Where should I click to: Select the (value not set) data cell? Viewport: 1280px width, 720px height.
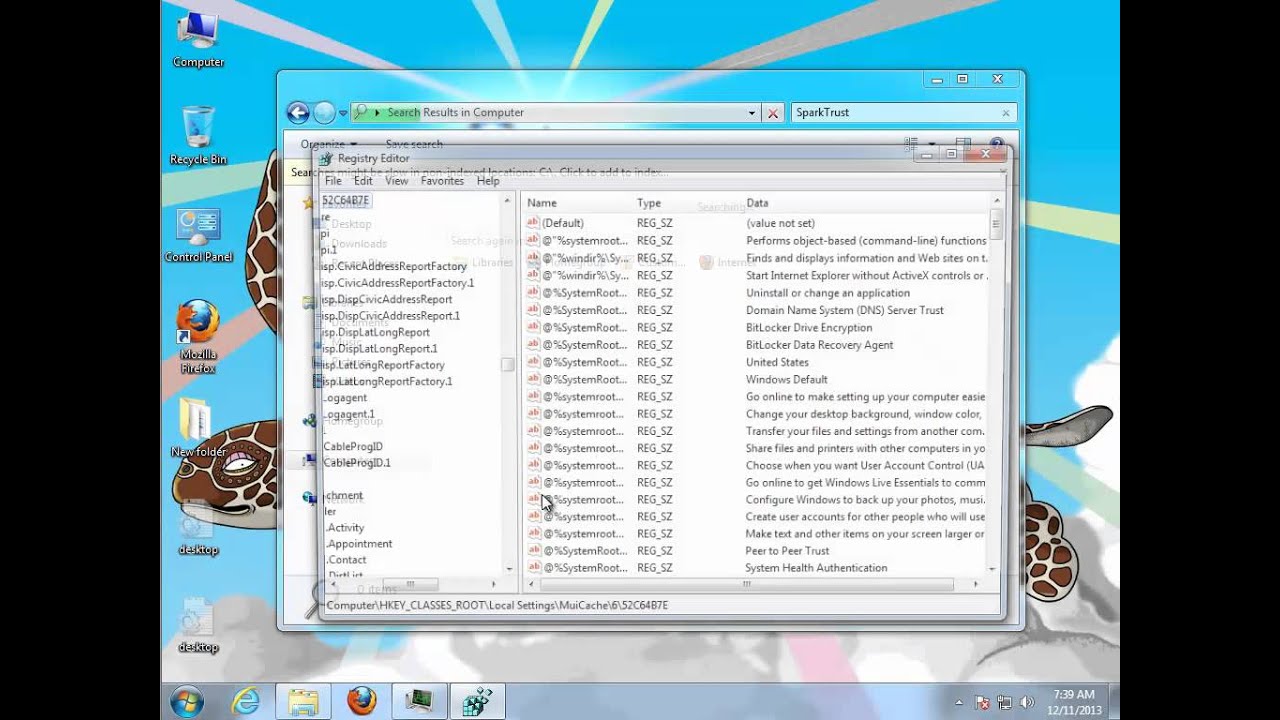[780, 223]
